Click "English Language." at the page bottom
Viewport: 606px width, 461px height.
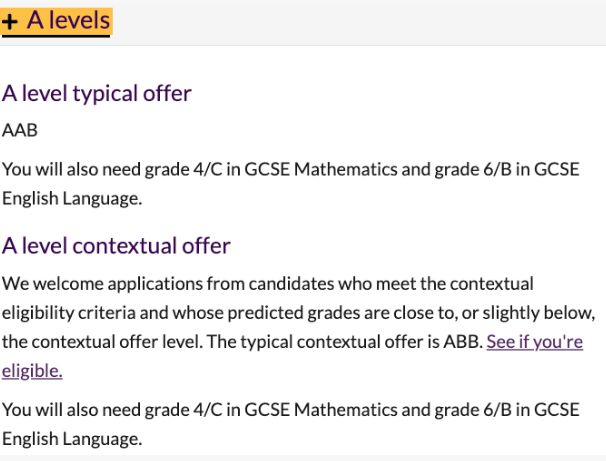pos(72,438)
